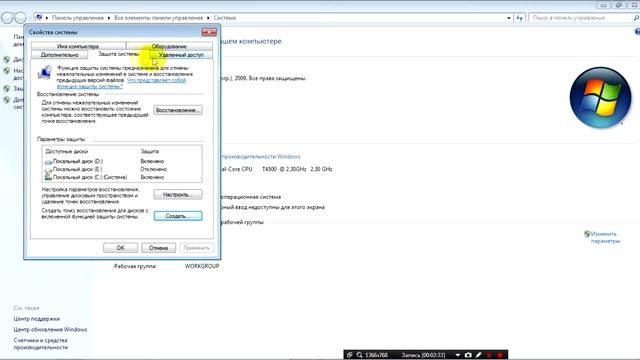Select the Локальный диск (E:) row
640x360 pixels.
(x=122, y=169)
